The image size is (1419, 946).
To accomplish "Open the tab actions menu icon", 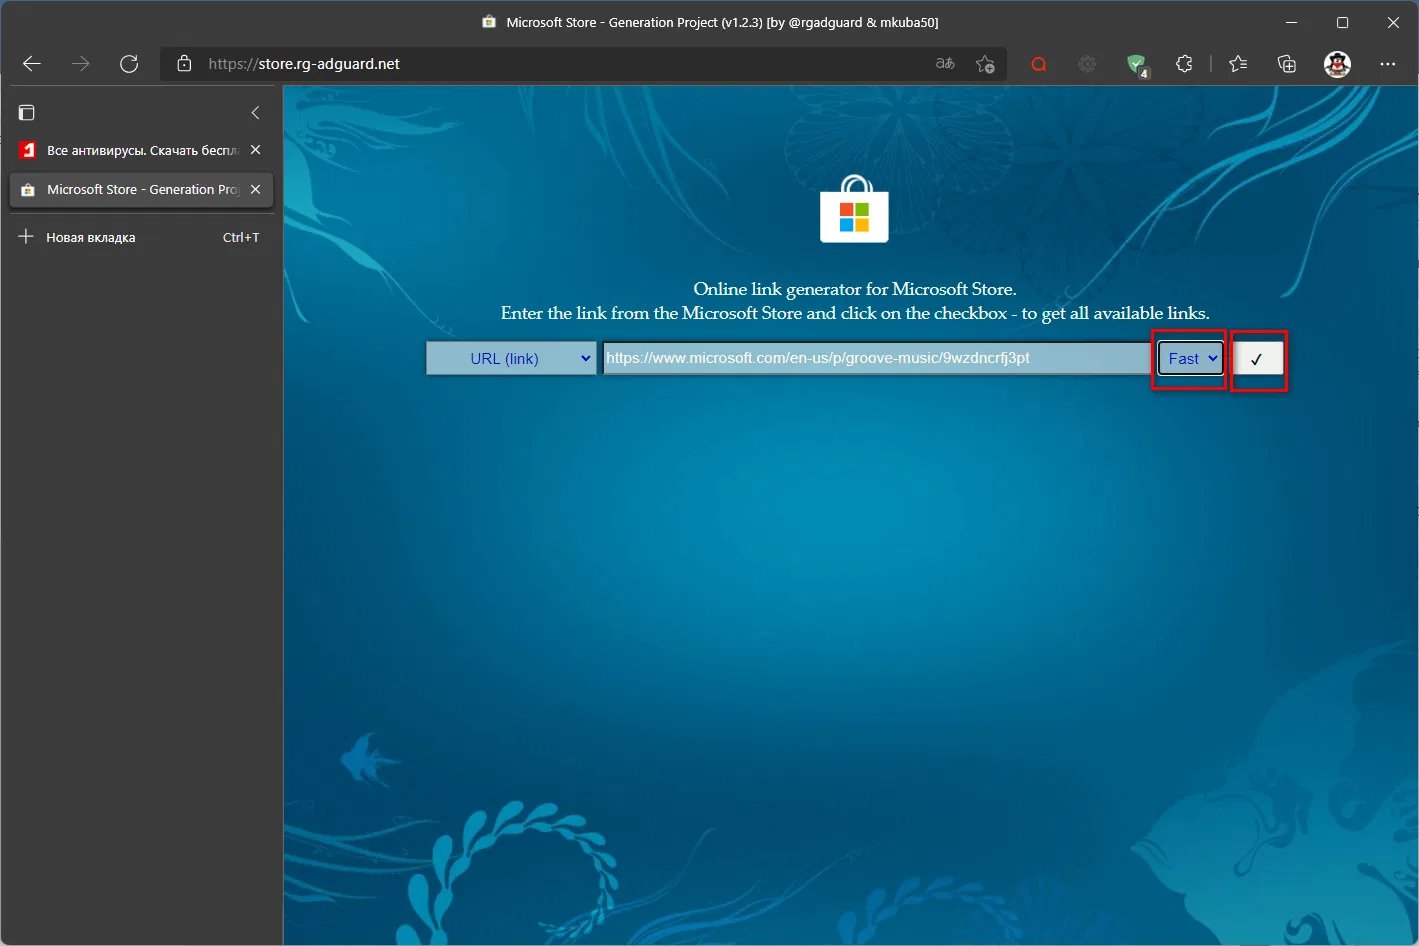I will click(27, 113).
